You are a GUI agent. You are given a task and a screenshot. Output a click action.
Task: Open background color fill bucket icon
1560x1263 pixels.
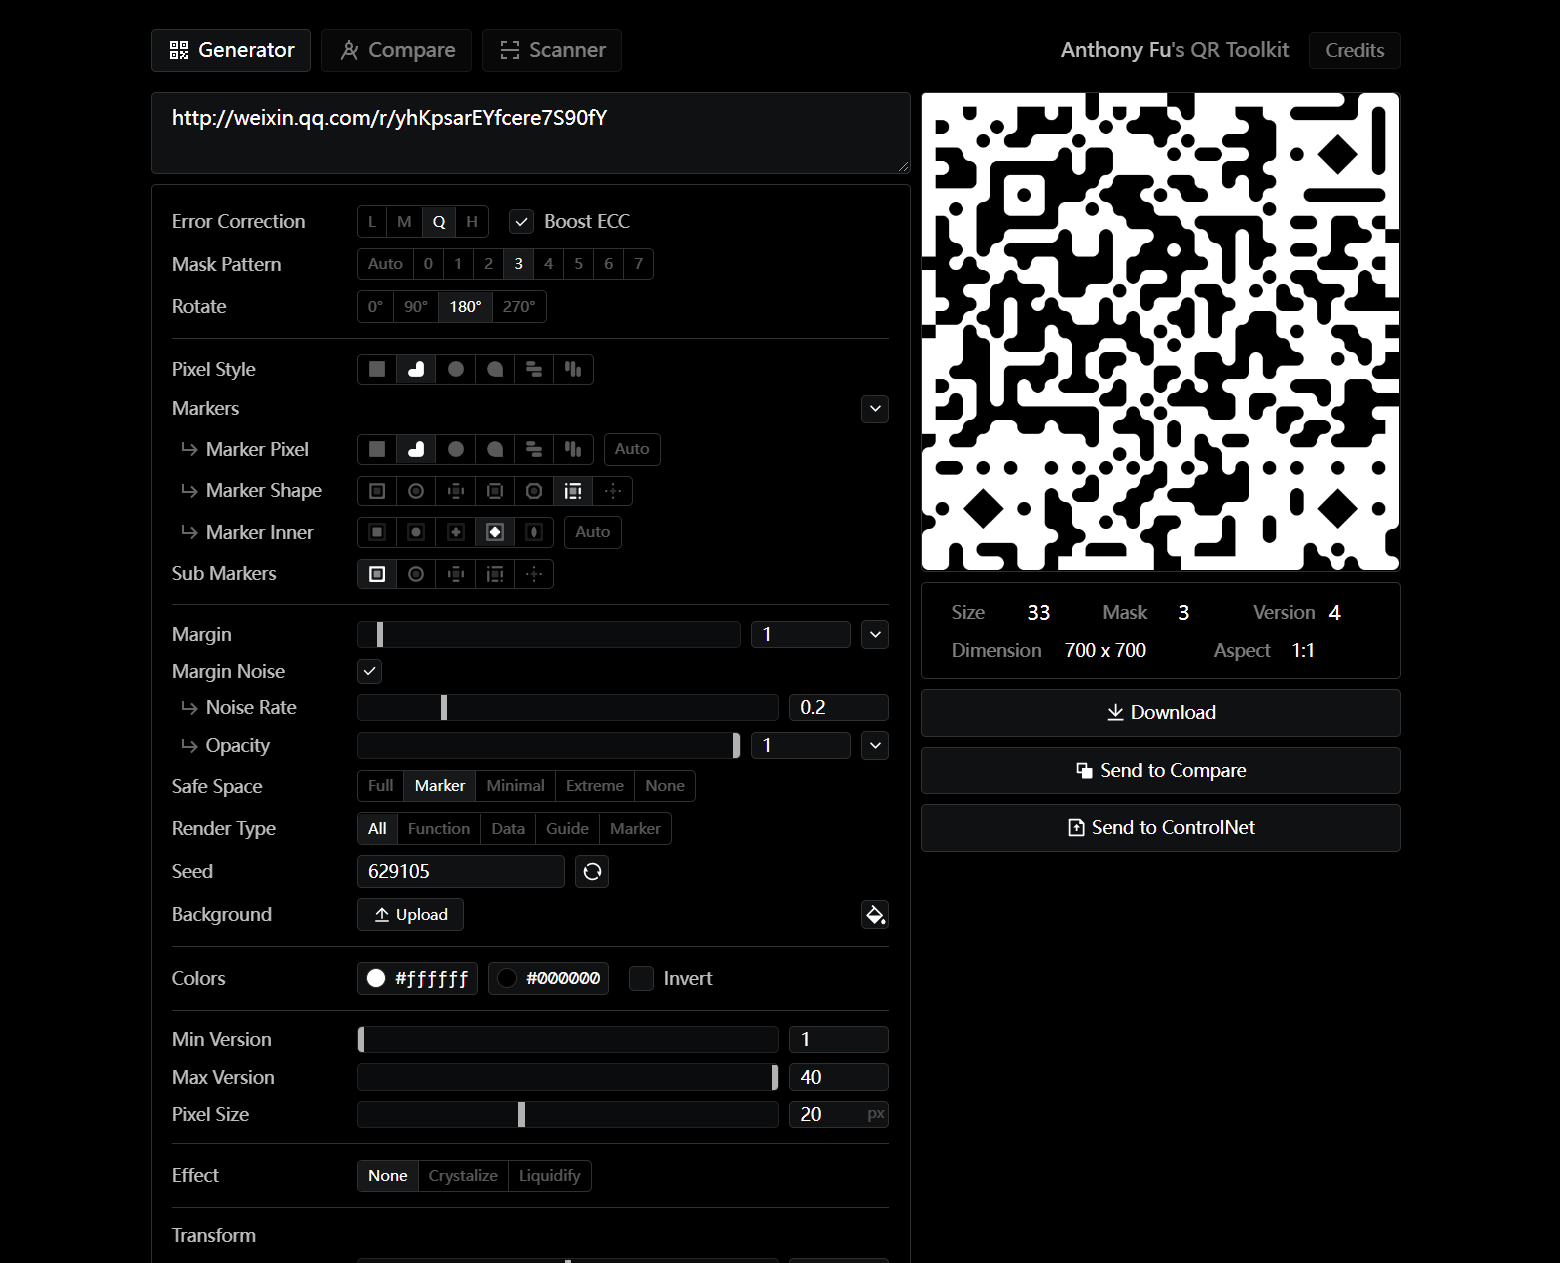click(x=875, y=914)
